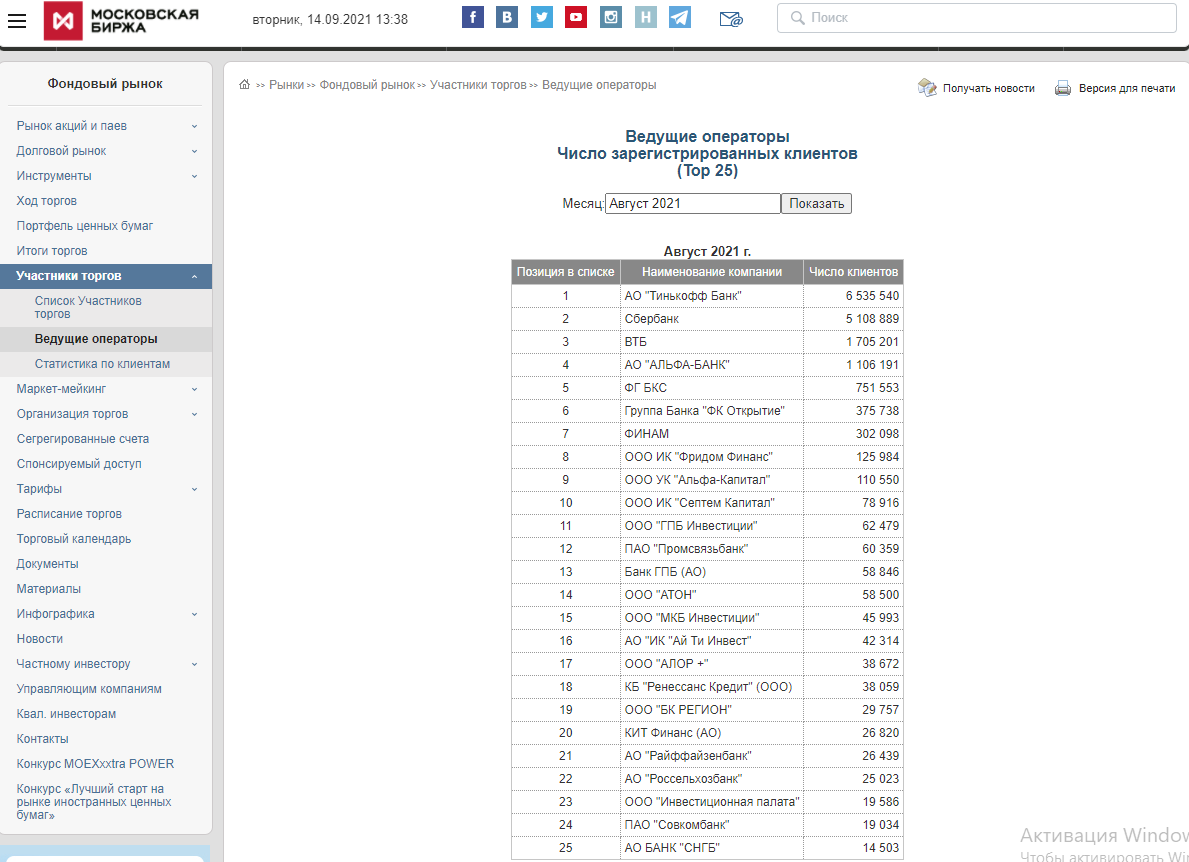Open Итоги торгов menu item

[52, 251]
